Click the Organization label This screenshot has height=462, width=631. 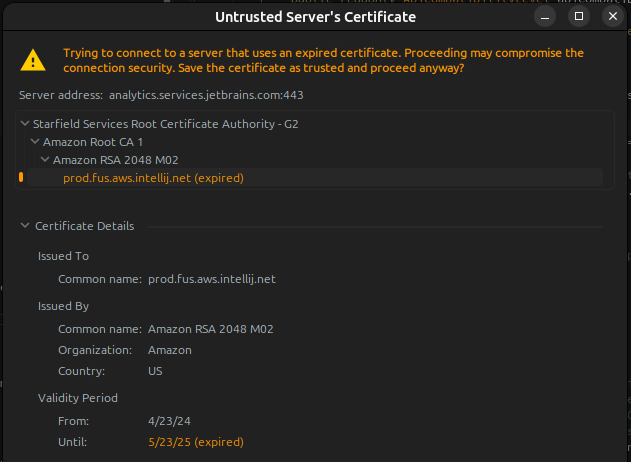(95, 350)
